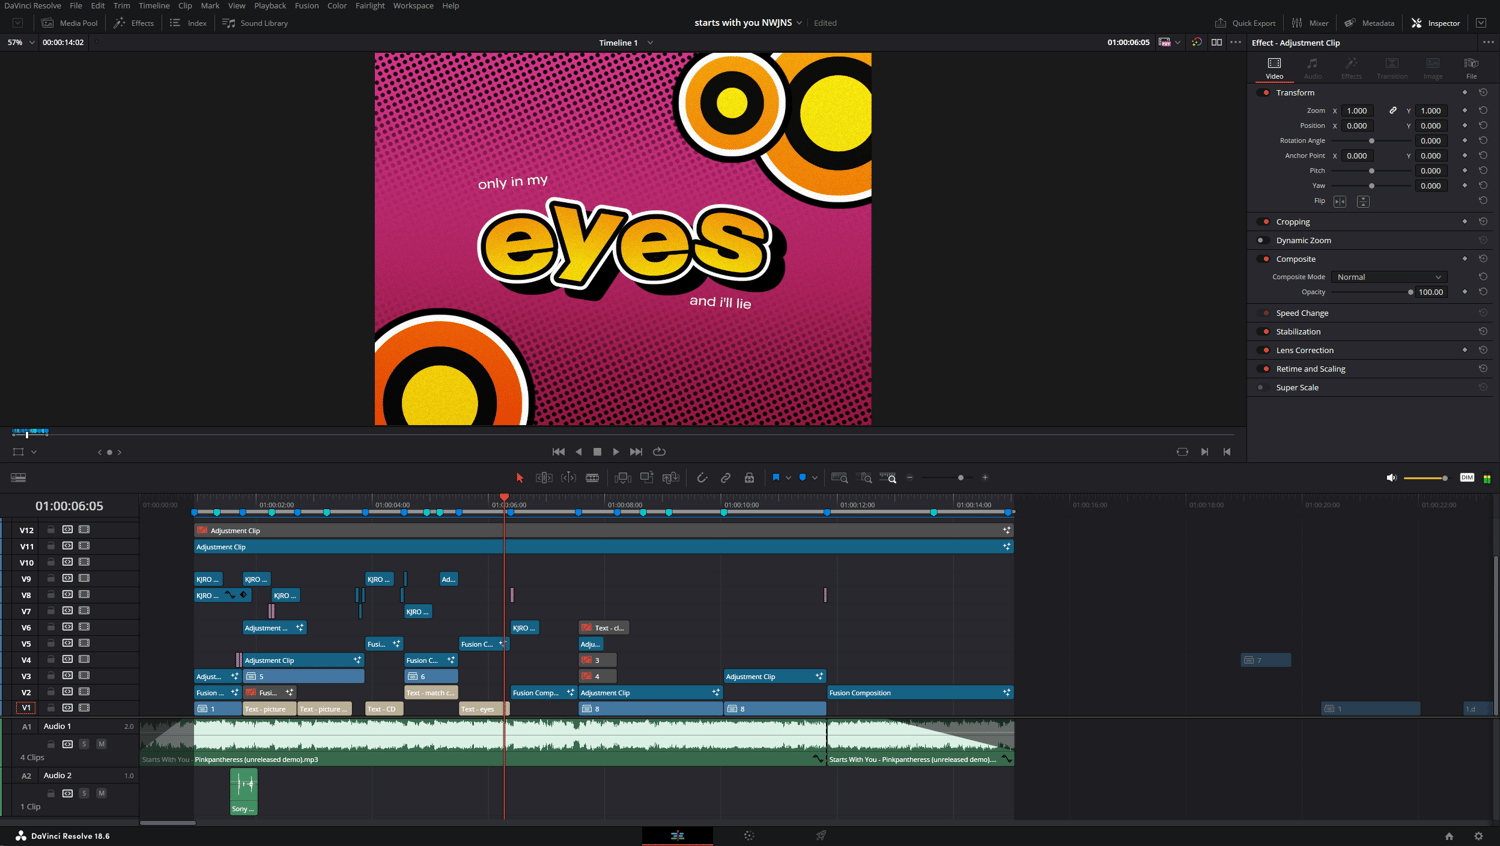The height and width of the screenshot is (846, 1500).
Task: Disable the Lens Correction toggle
Action: point(1265,350)
